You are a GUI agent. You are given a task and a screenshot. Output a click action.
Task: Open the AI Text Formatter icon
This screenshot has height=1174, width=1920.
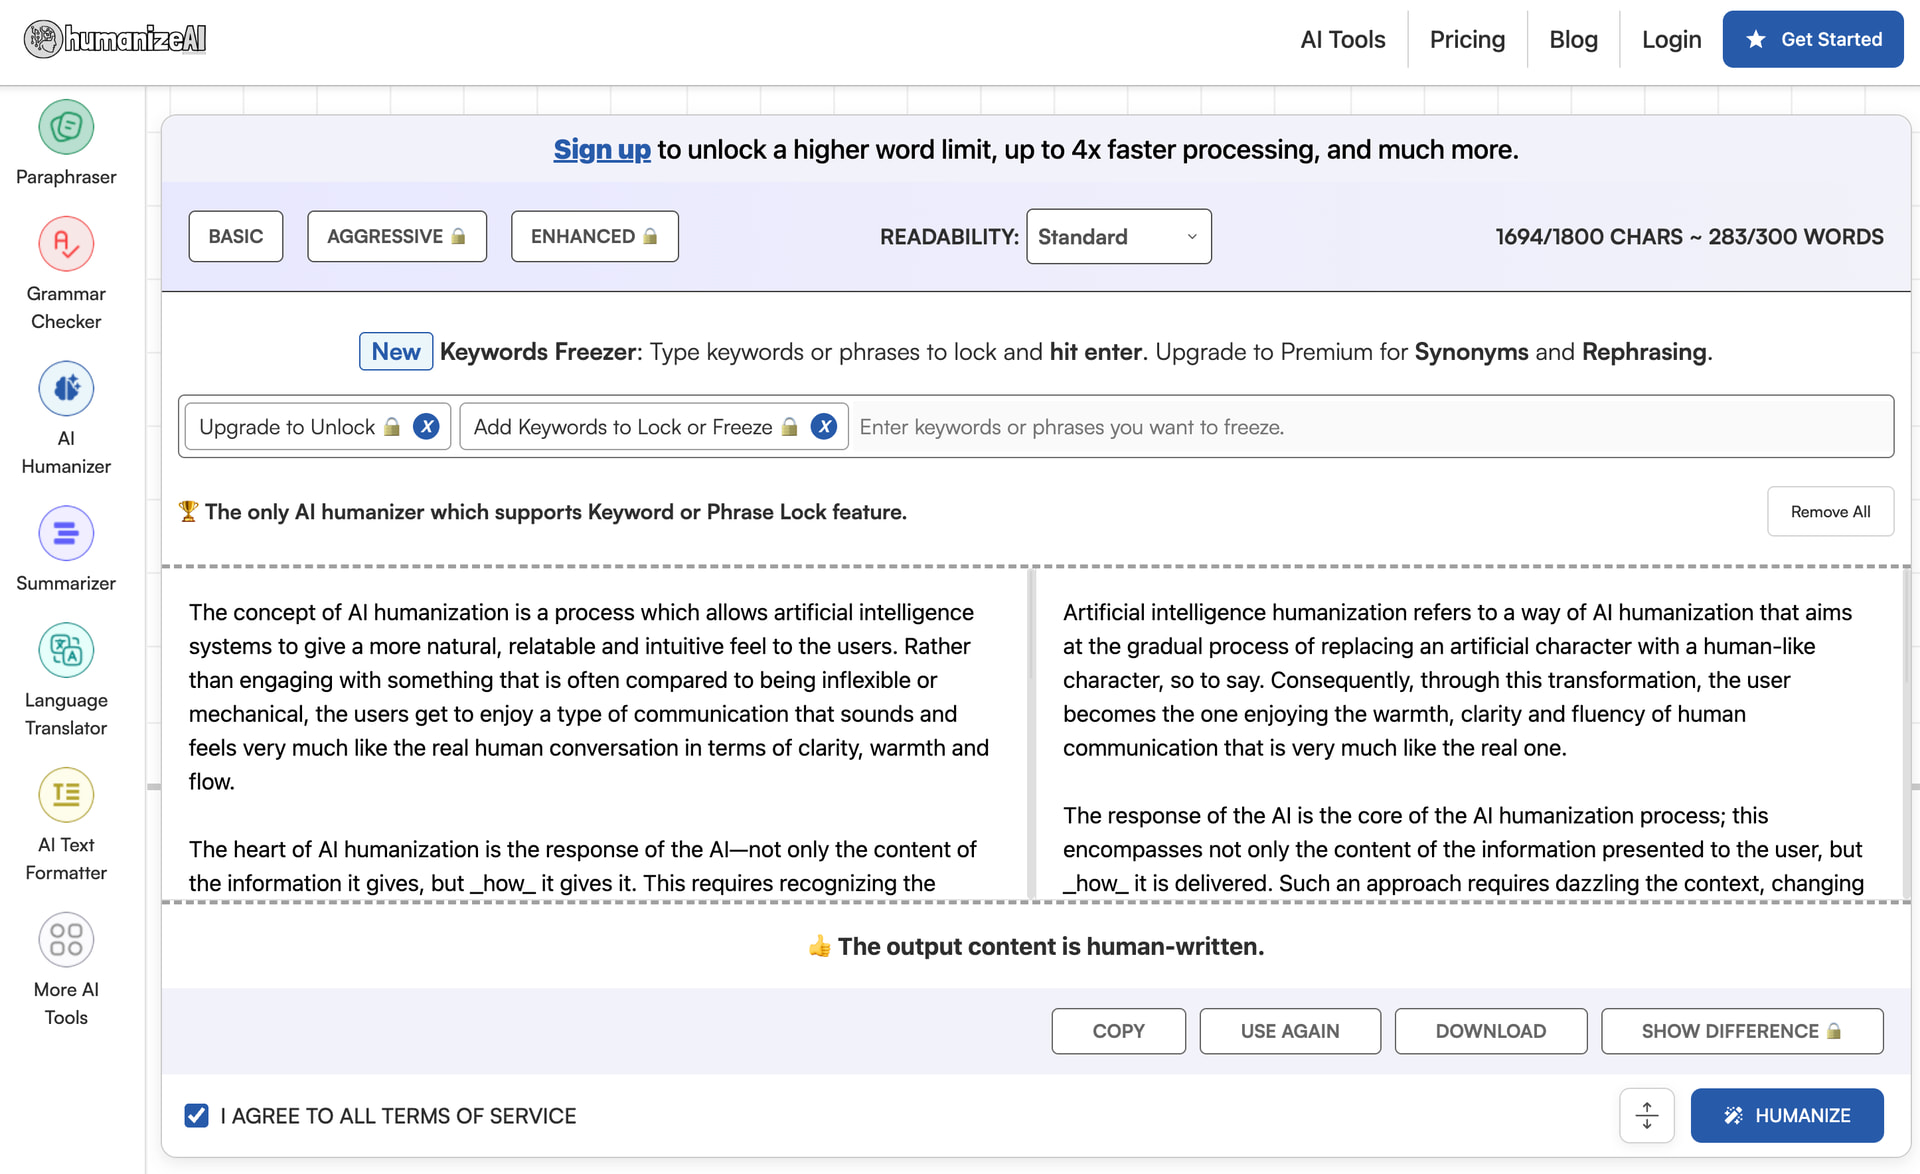point(66,795)
